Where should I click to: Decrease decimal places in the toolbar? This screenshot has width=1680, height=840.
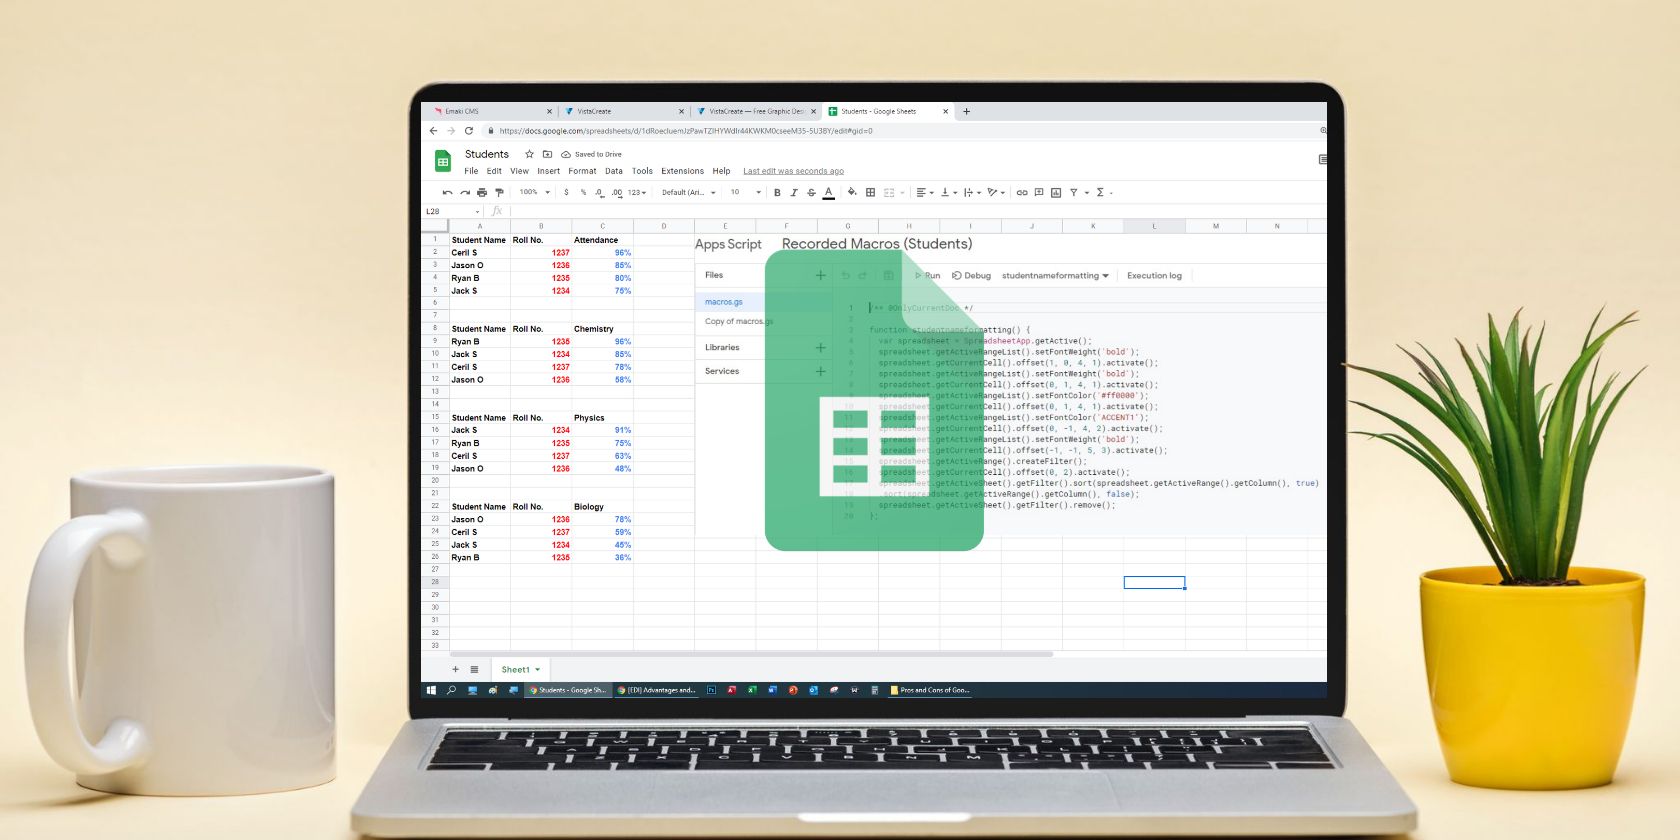click(x=599, y=192)
